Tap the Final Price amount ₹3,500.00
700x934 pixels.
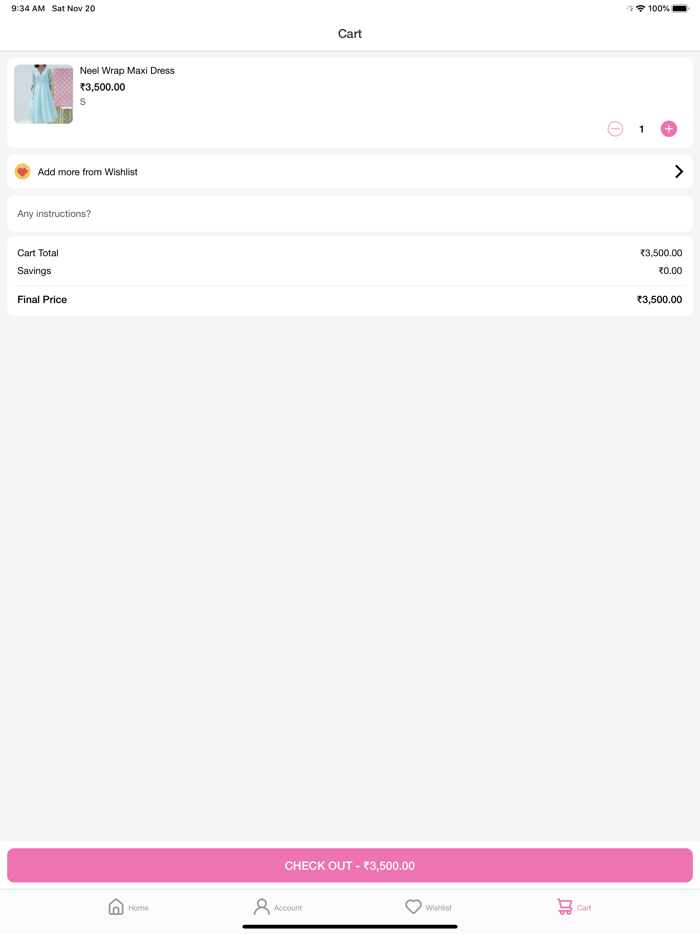(659, 300)
